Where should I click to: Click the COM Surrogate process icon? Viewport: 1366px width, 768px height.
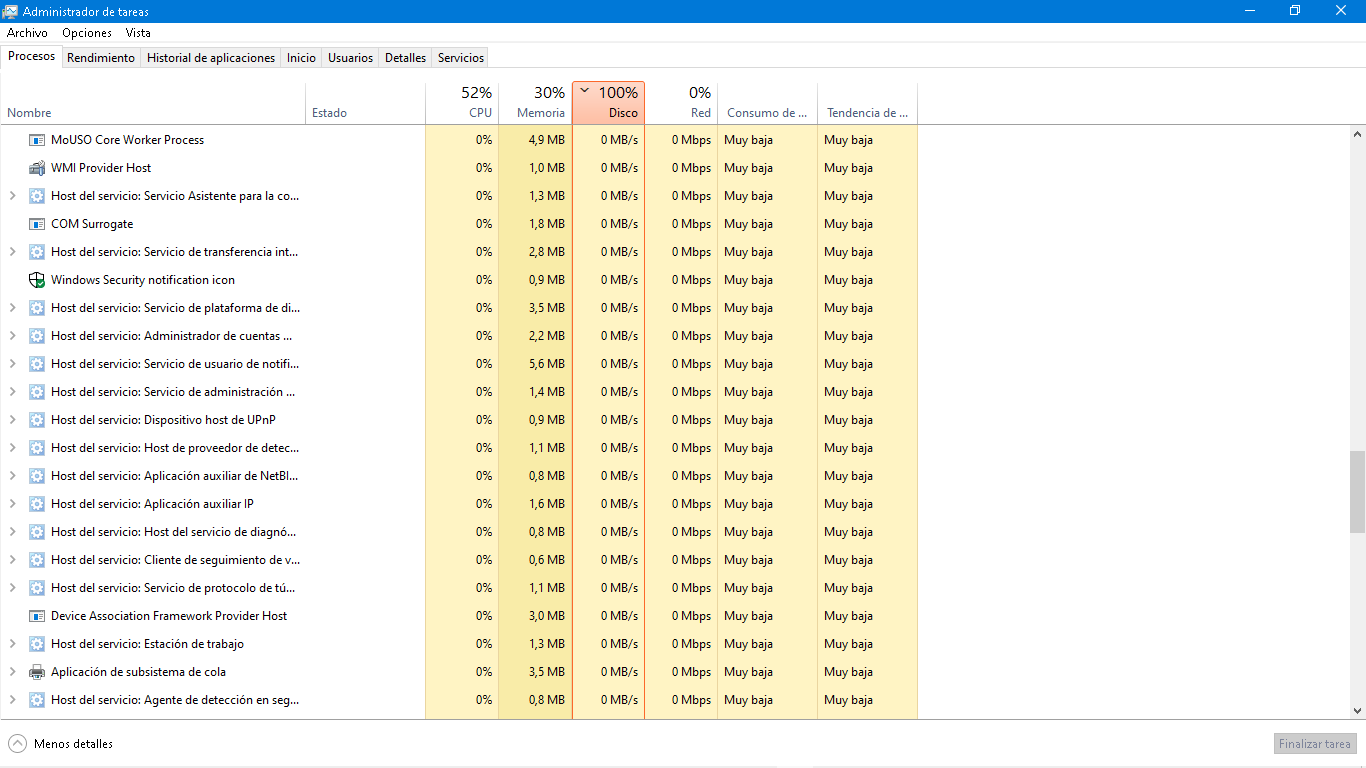(x=37, y=224)
